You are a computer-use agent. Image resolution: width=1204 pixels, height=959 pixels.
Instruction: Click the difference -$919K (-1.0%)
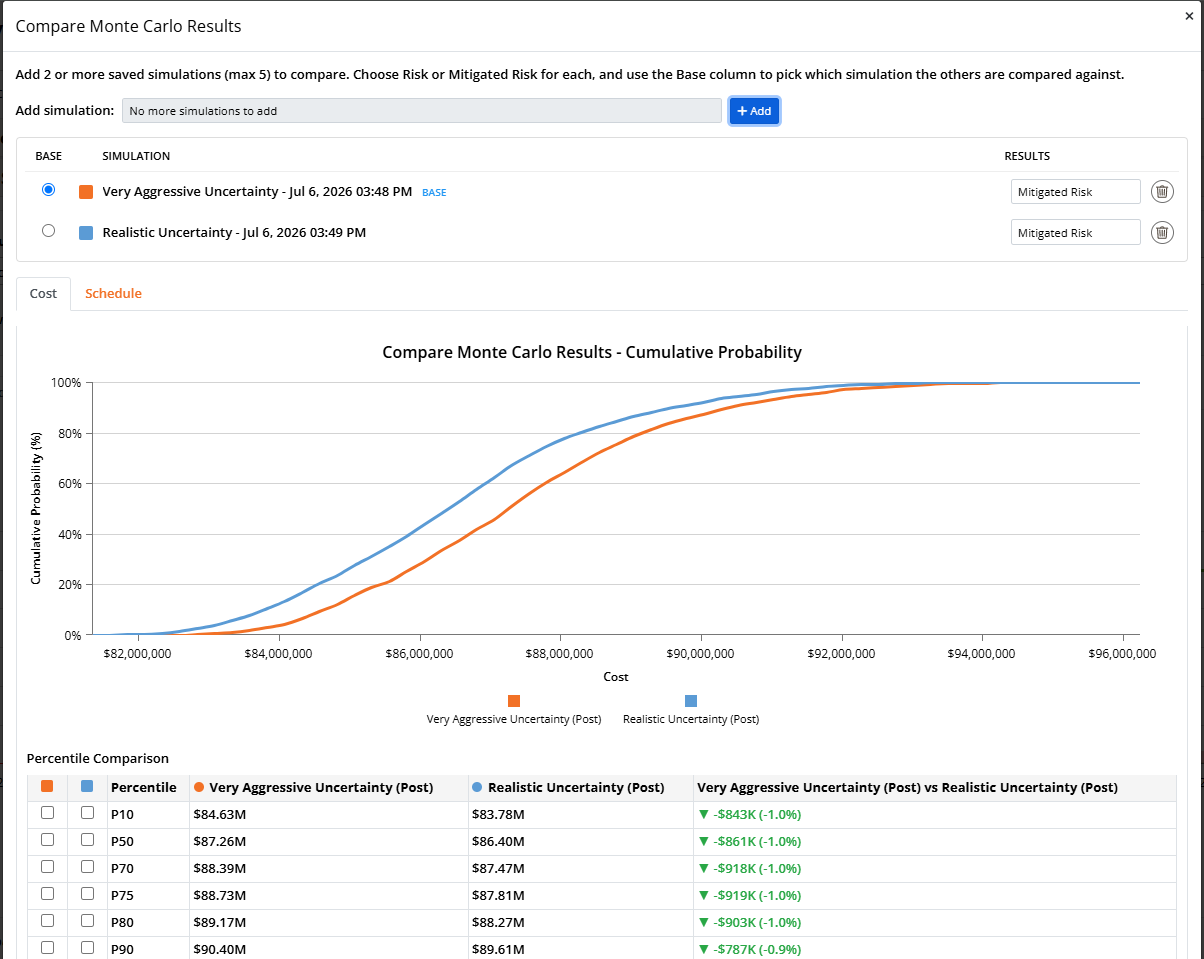point(749,895)
